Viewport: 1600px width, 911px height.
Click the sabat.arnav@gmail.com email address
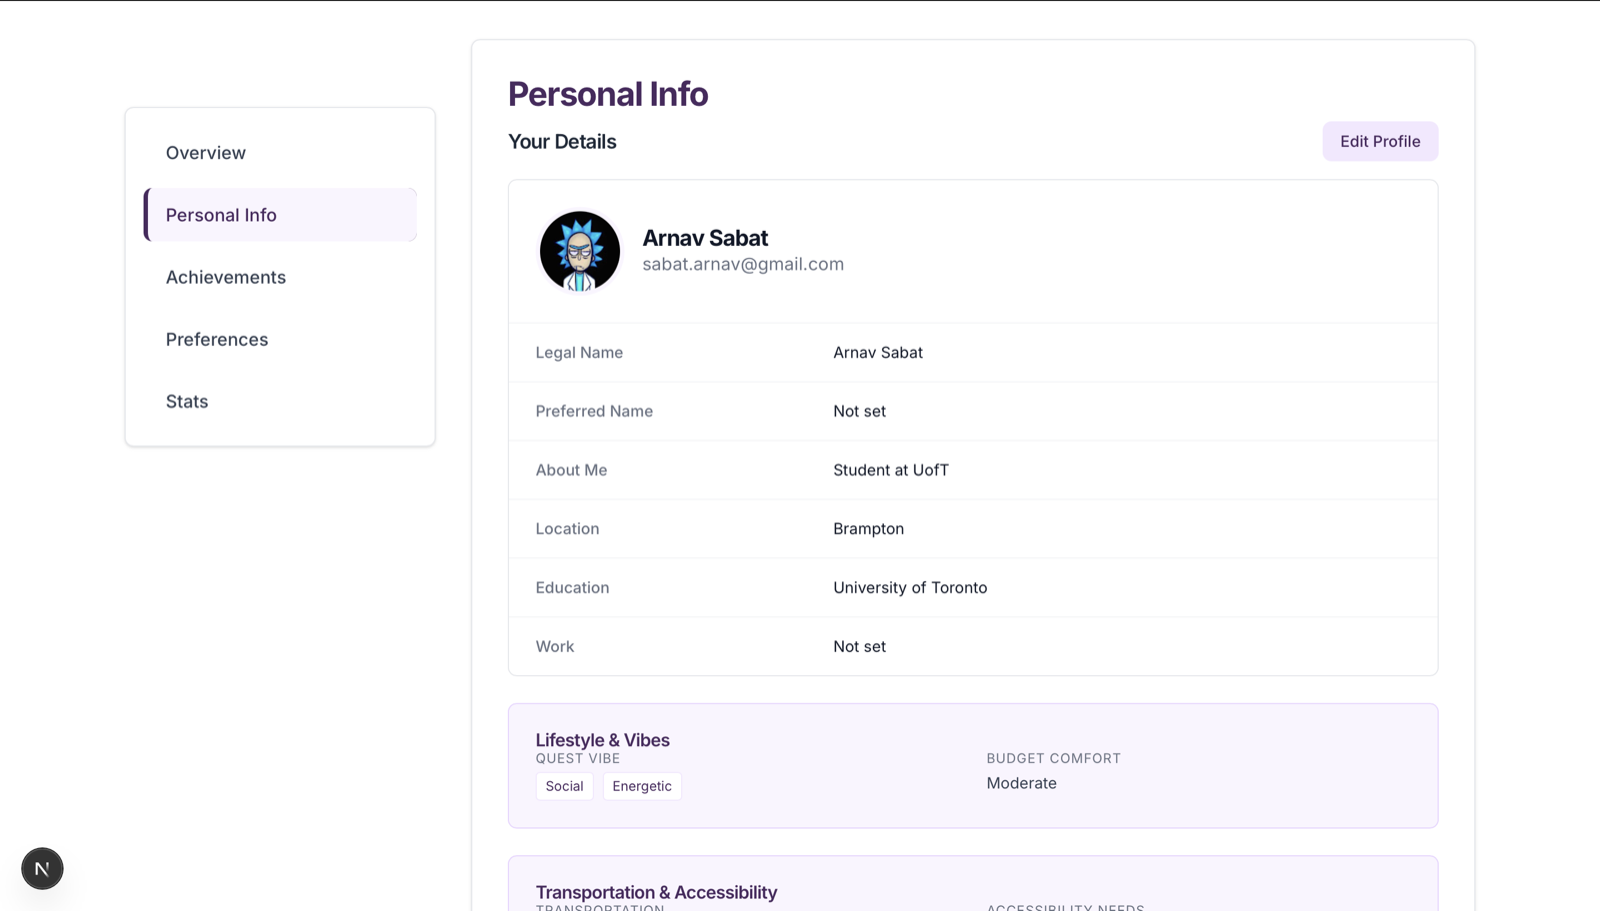(x=743, y=264)
